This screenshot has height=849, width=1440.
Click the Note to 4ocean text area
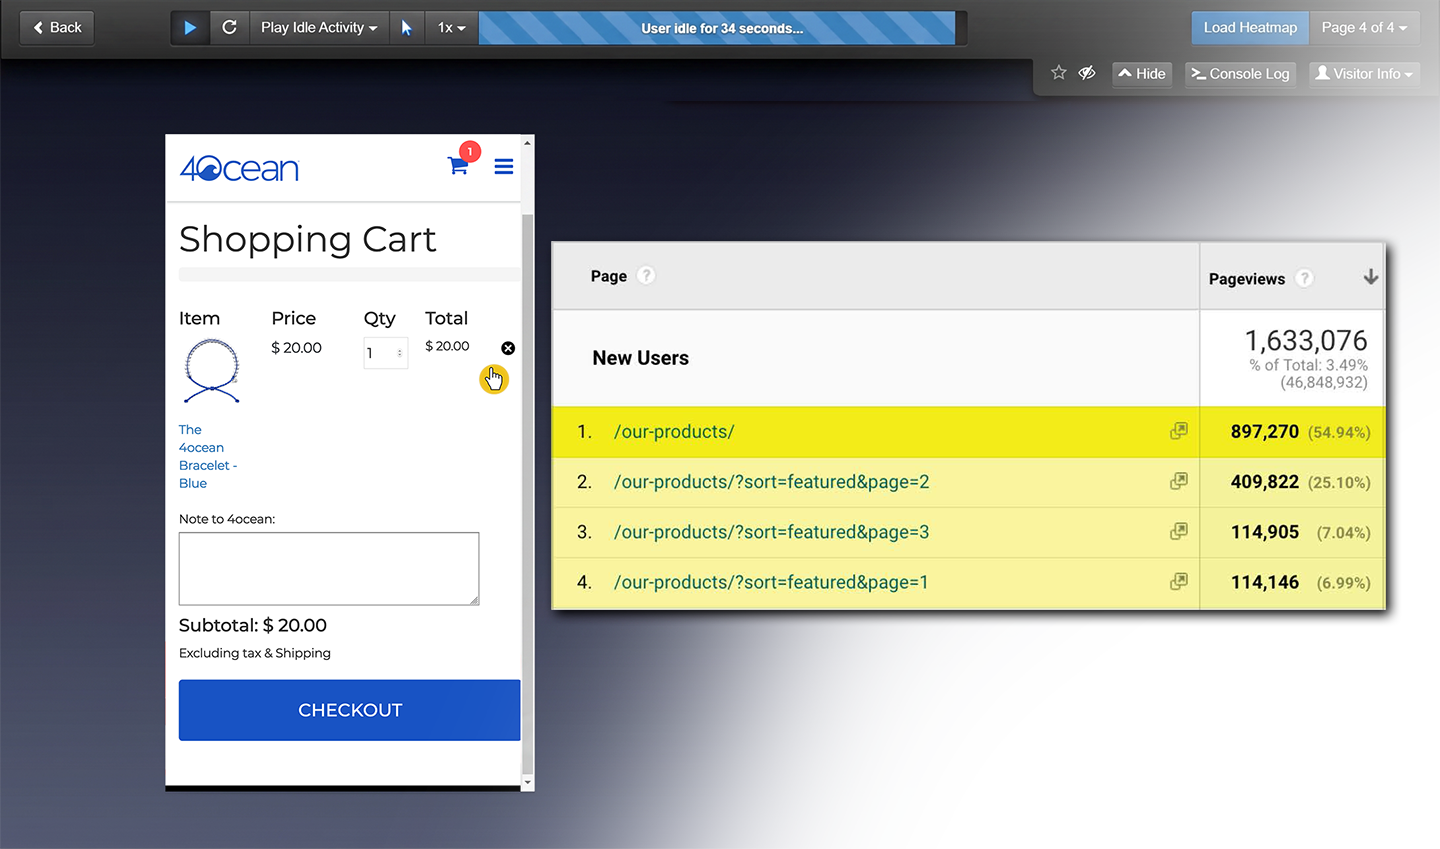pos(329,569)
